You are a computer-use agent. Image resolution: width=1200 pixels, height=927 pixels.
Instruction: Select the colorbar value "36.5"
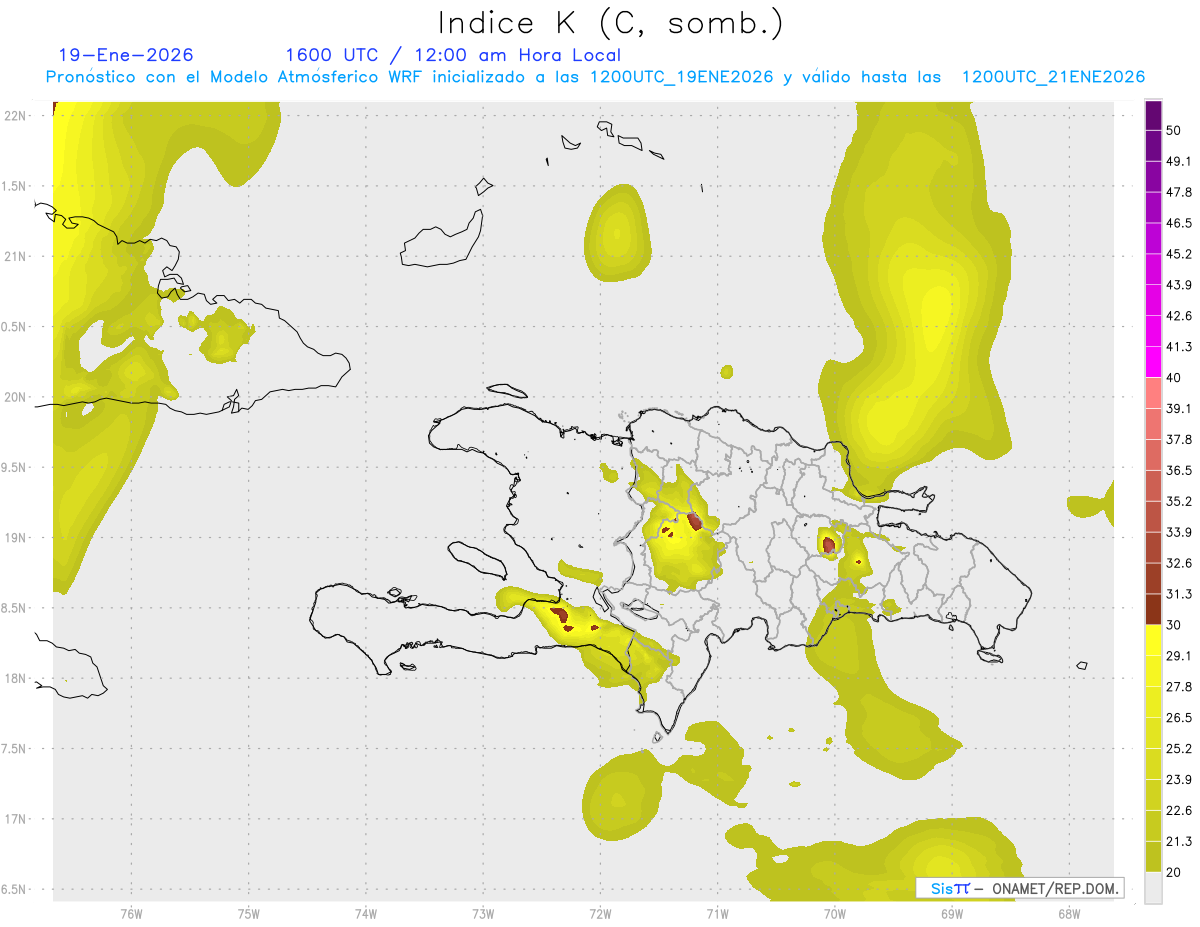[1179, 470]
